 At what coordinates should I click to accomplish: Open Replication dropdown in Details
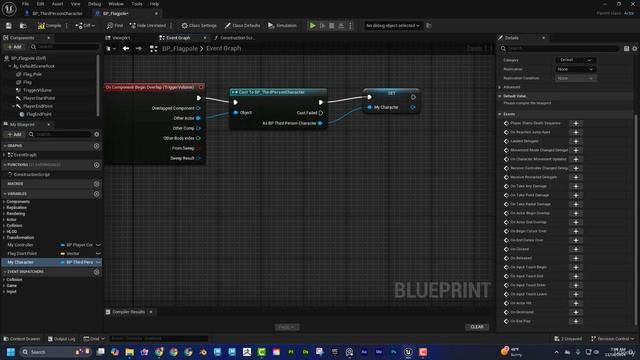(x=576, y=69)
